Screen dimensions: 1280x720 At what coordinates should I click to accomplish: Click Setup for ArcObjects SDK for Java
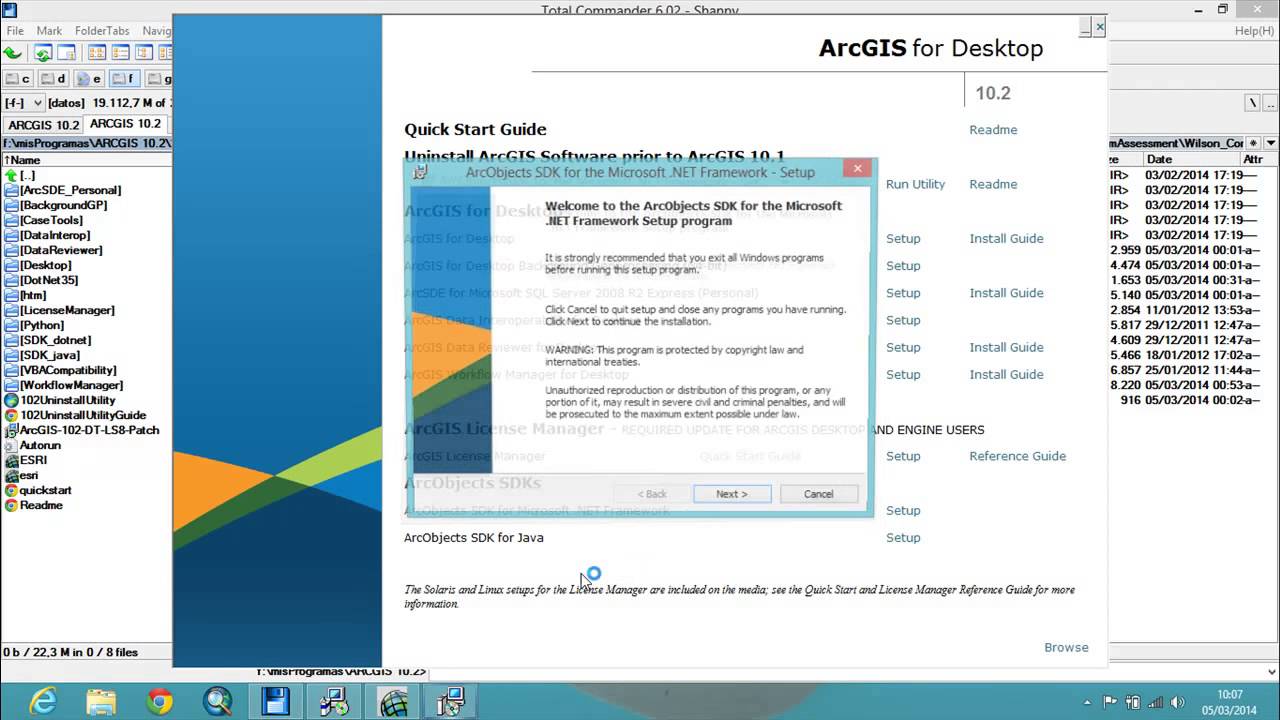[x=903, y=538]
